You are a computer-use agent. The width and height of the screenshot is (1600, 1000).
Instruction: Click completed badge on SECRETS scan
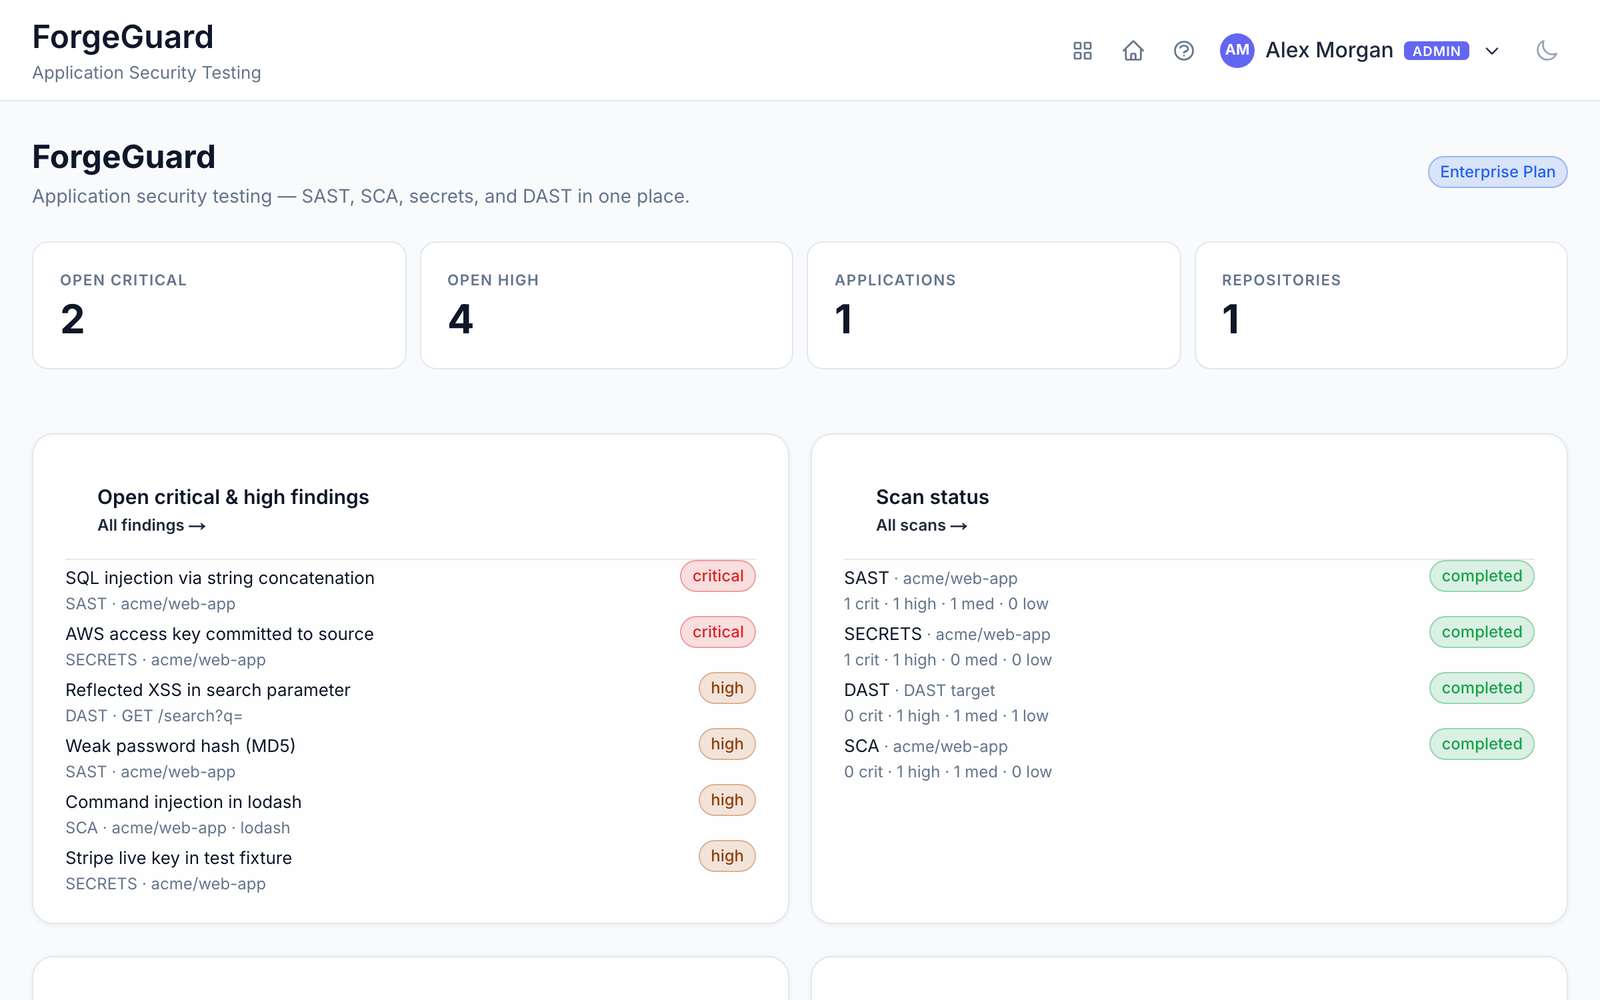pyautogui.click(x=1481, y=632)
